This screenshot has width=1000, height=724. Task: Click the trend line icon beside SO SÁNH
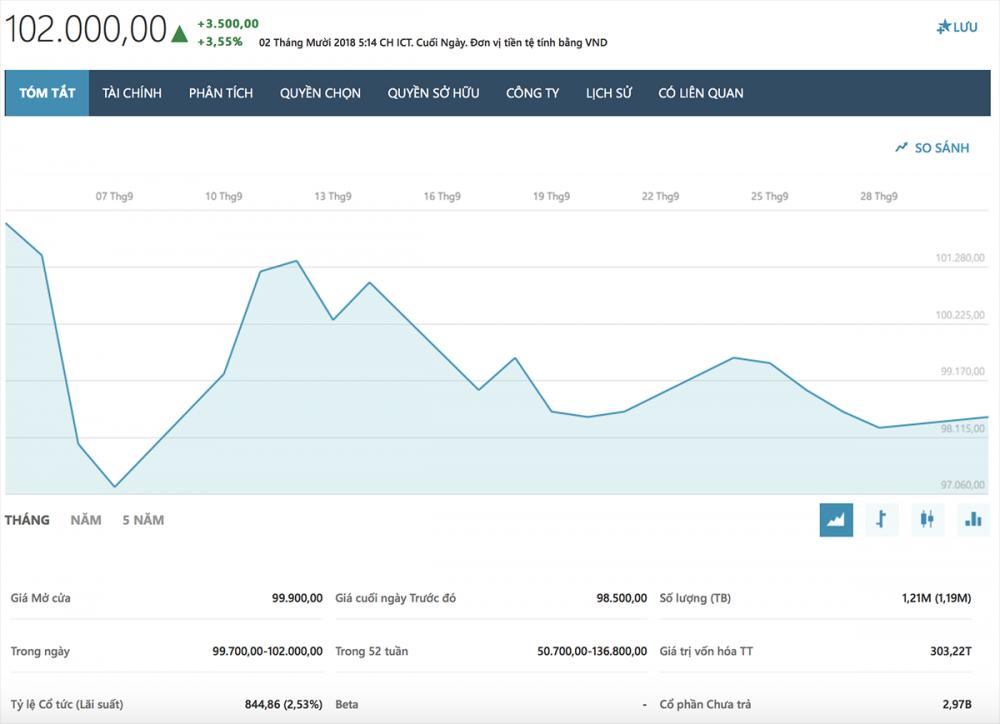pyautogui.click(x=901, y=148)
